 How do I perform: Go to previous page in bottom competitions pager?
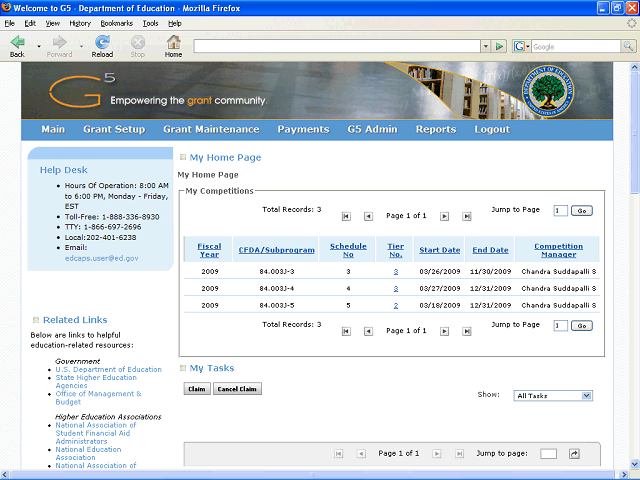368,331
